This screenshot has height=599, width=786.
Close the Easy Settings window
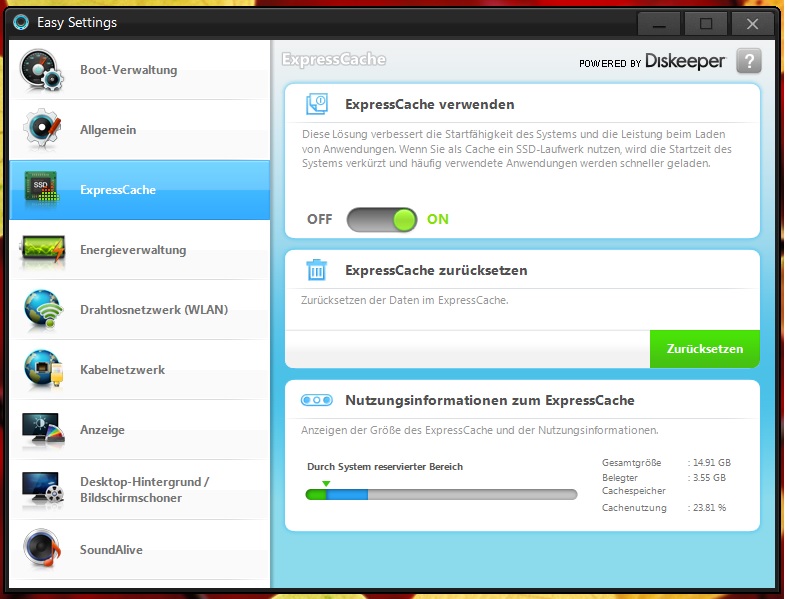point(752,24)
